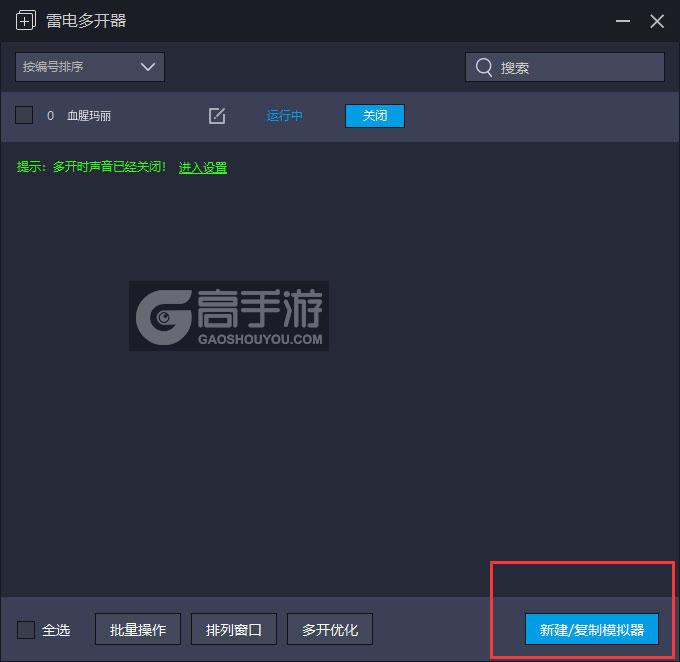Click the magnifier icon in search box
The image size is (680, 662).
click(x=484, y=67)
